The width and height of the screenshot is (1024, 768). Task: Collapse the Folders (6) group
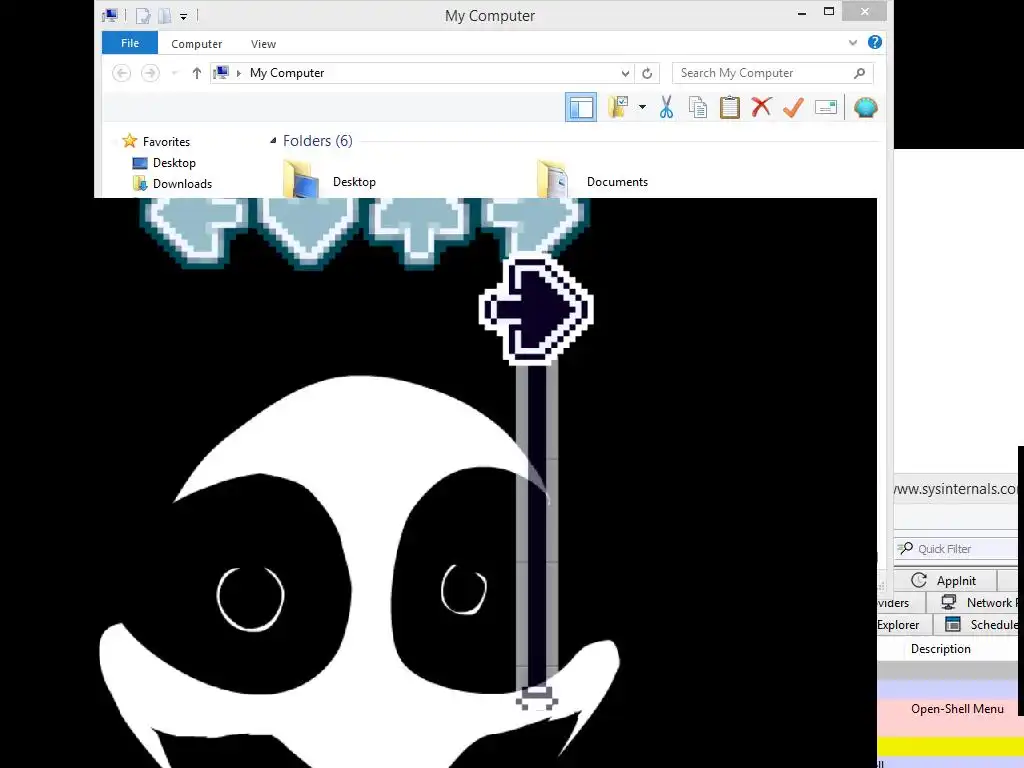[x=273, y=140]
